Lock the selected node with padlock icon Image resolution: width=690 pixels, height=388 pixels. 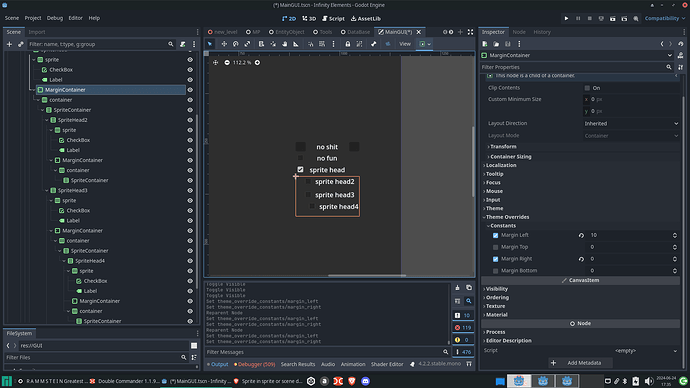348,44
